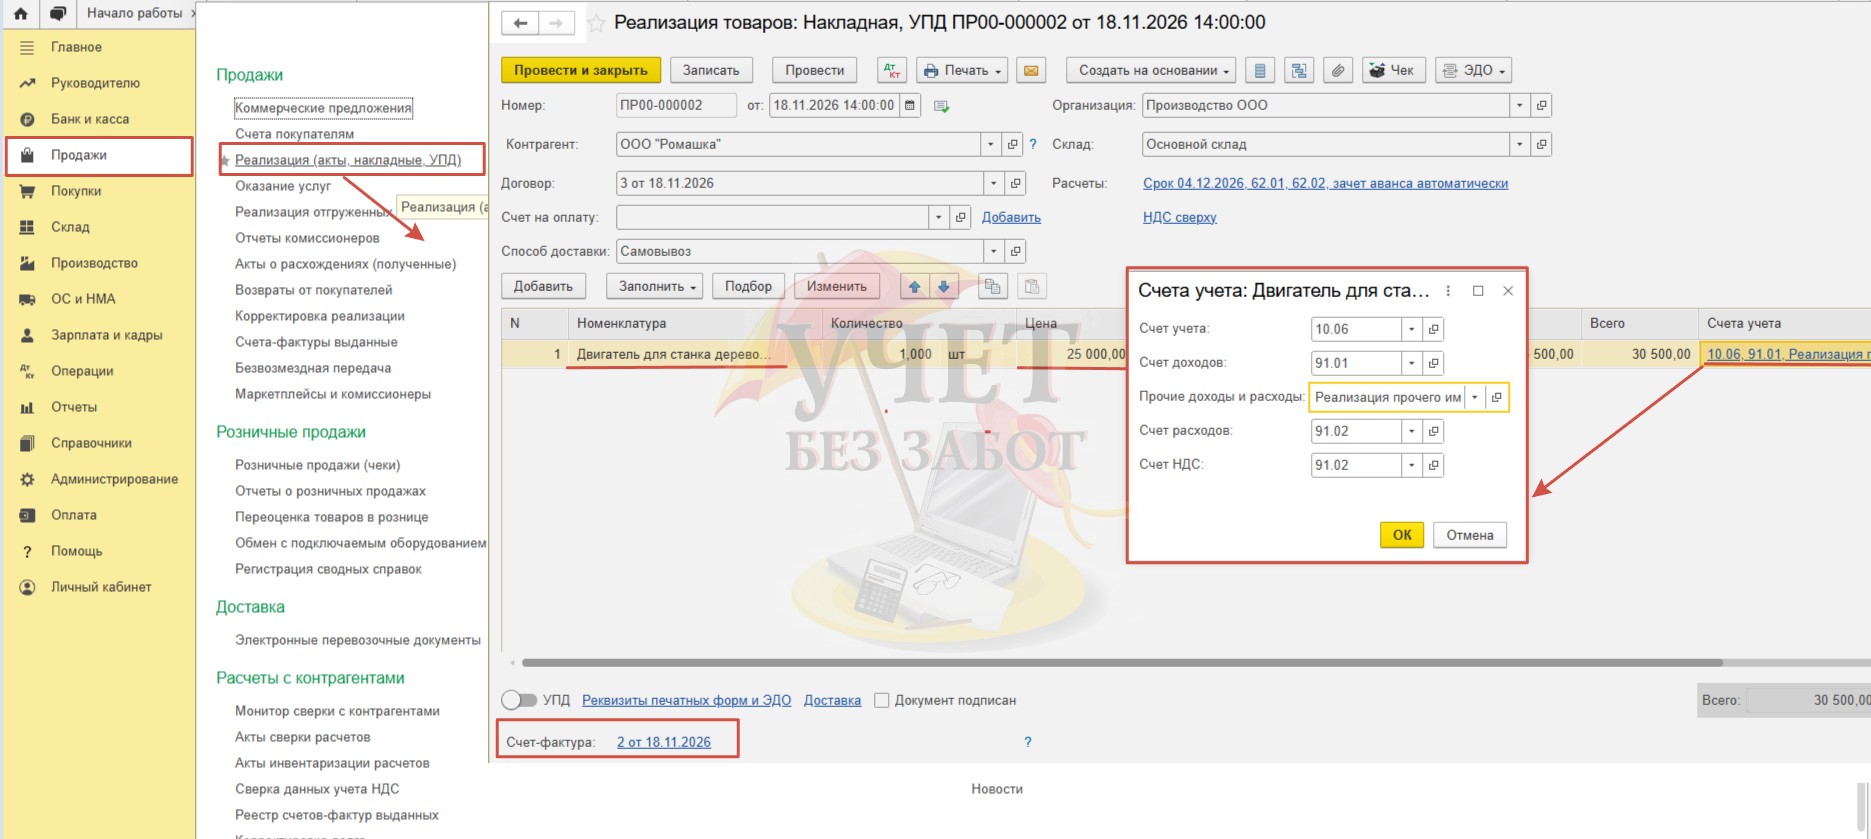Move table row down arrow
Screen dimensions: 1871x839
click(x=943, y=286)
